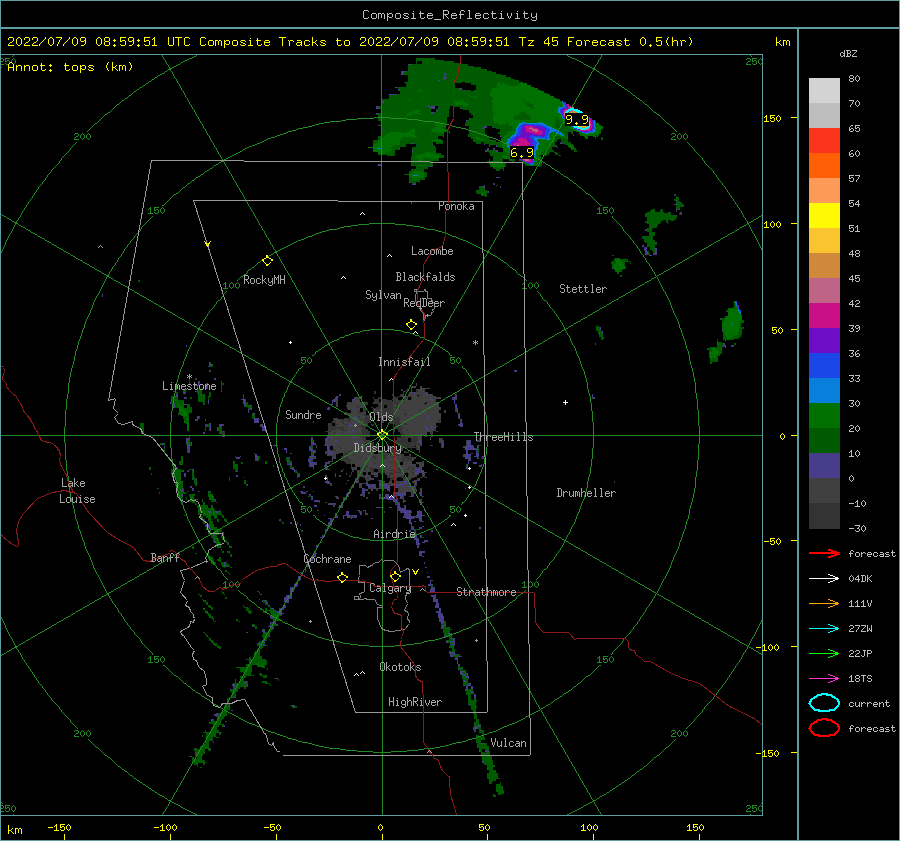Image resolution: width=900 pixels, height=841 pixels.
Task: Click the Calgary city label
Action: (390, 588)
